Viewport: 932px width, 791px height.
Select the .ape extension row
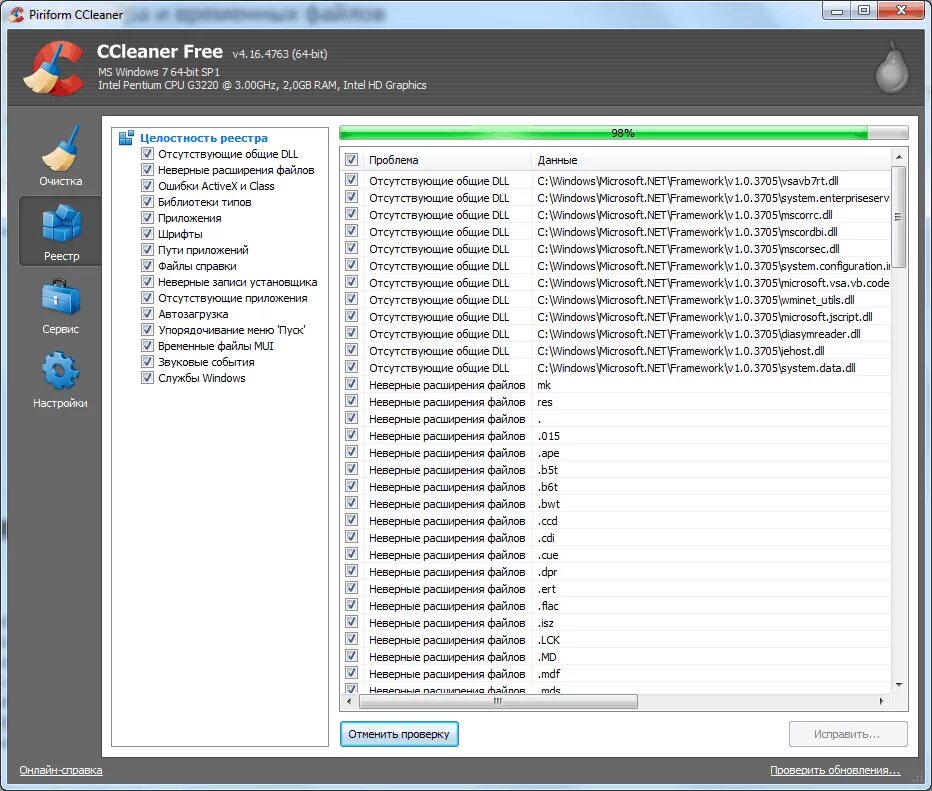[616, 453]
